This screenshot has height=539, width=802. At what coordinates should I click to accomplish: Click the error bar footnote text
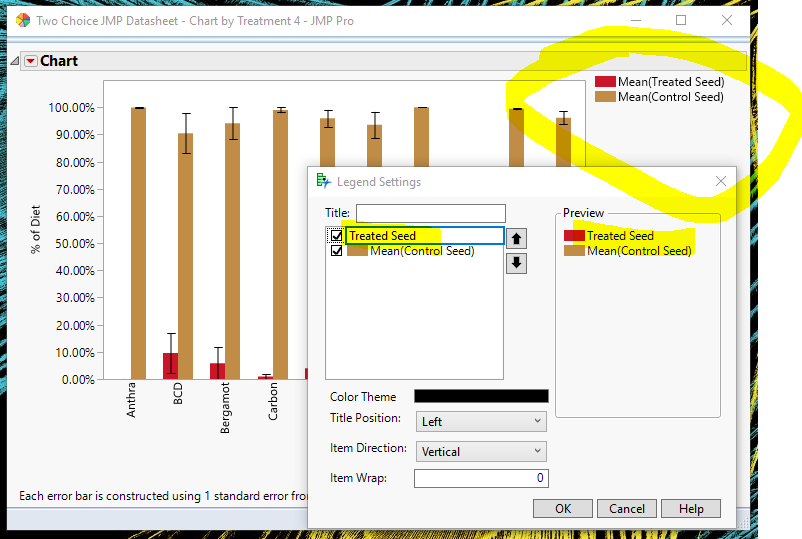tap(163, 496)
